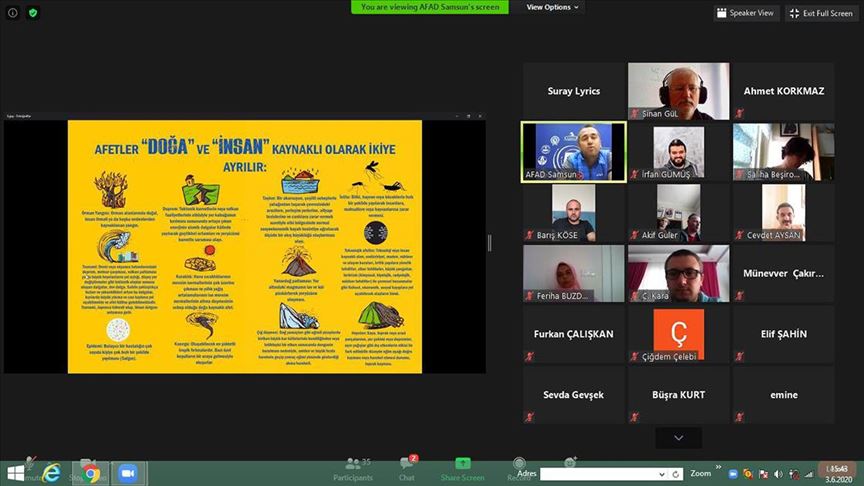Click the 'You are viewing AFAD Samsun's screen' banner

pos(430,7)
